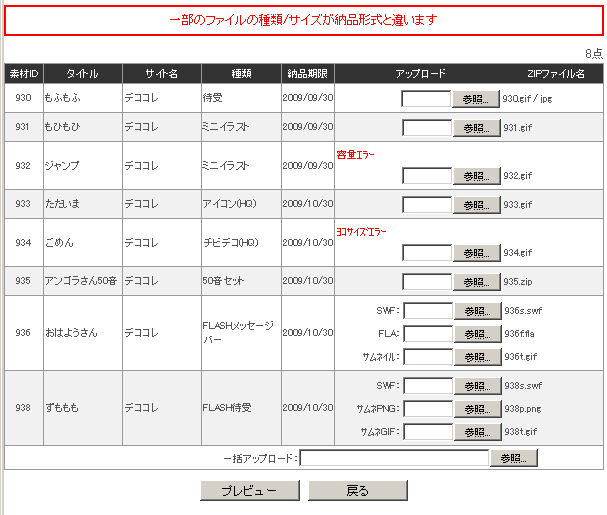Click 参照 button next to 933.gif
The width and height of the screenshot is (607, 515).
tap(476, 204)
